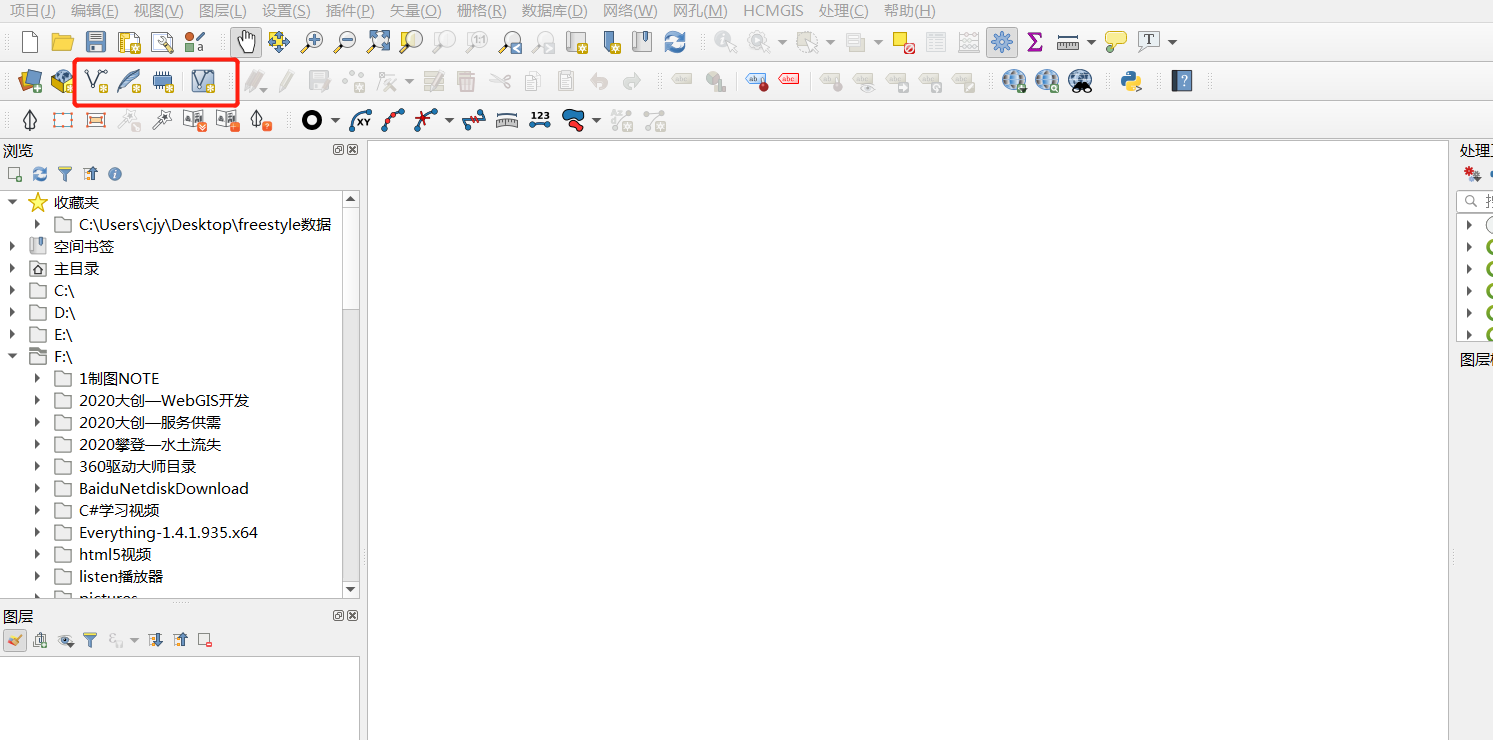Viewport: 1493px width, 740px height.
Task: Click New Shapefile Layer icon
Action: [x=97, y=81]
